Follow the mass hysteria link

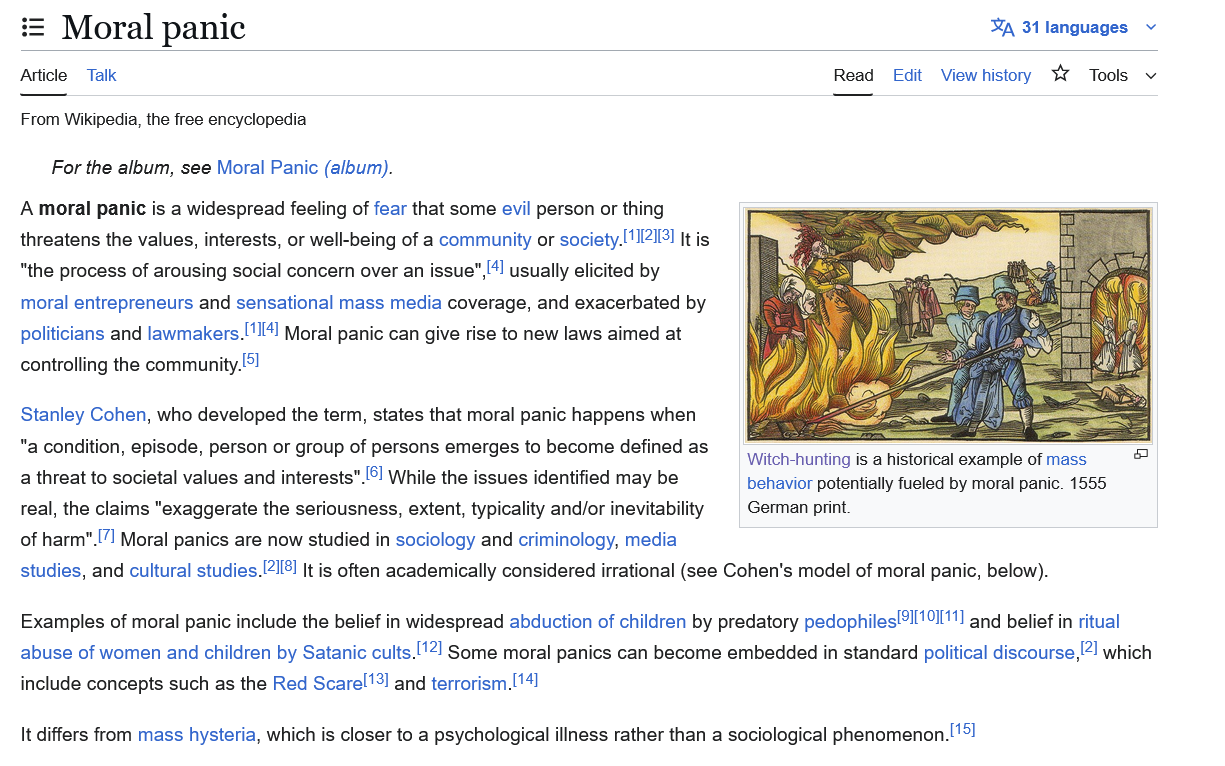click(x=197, y=734)
